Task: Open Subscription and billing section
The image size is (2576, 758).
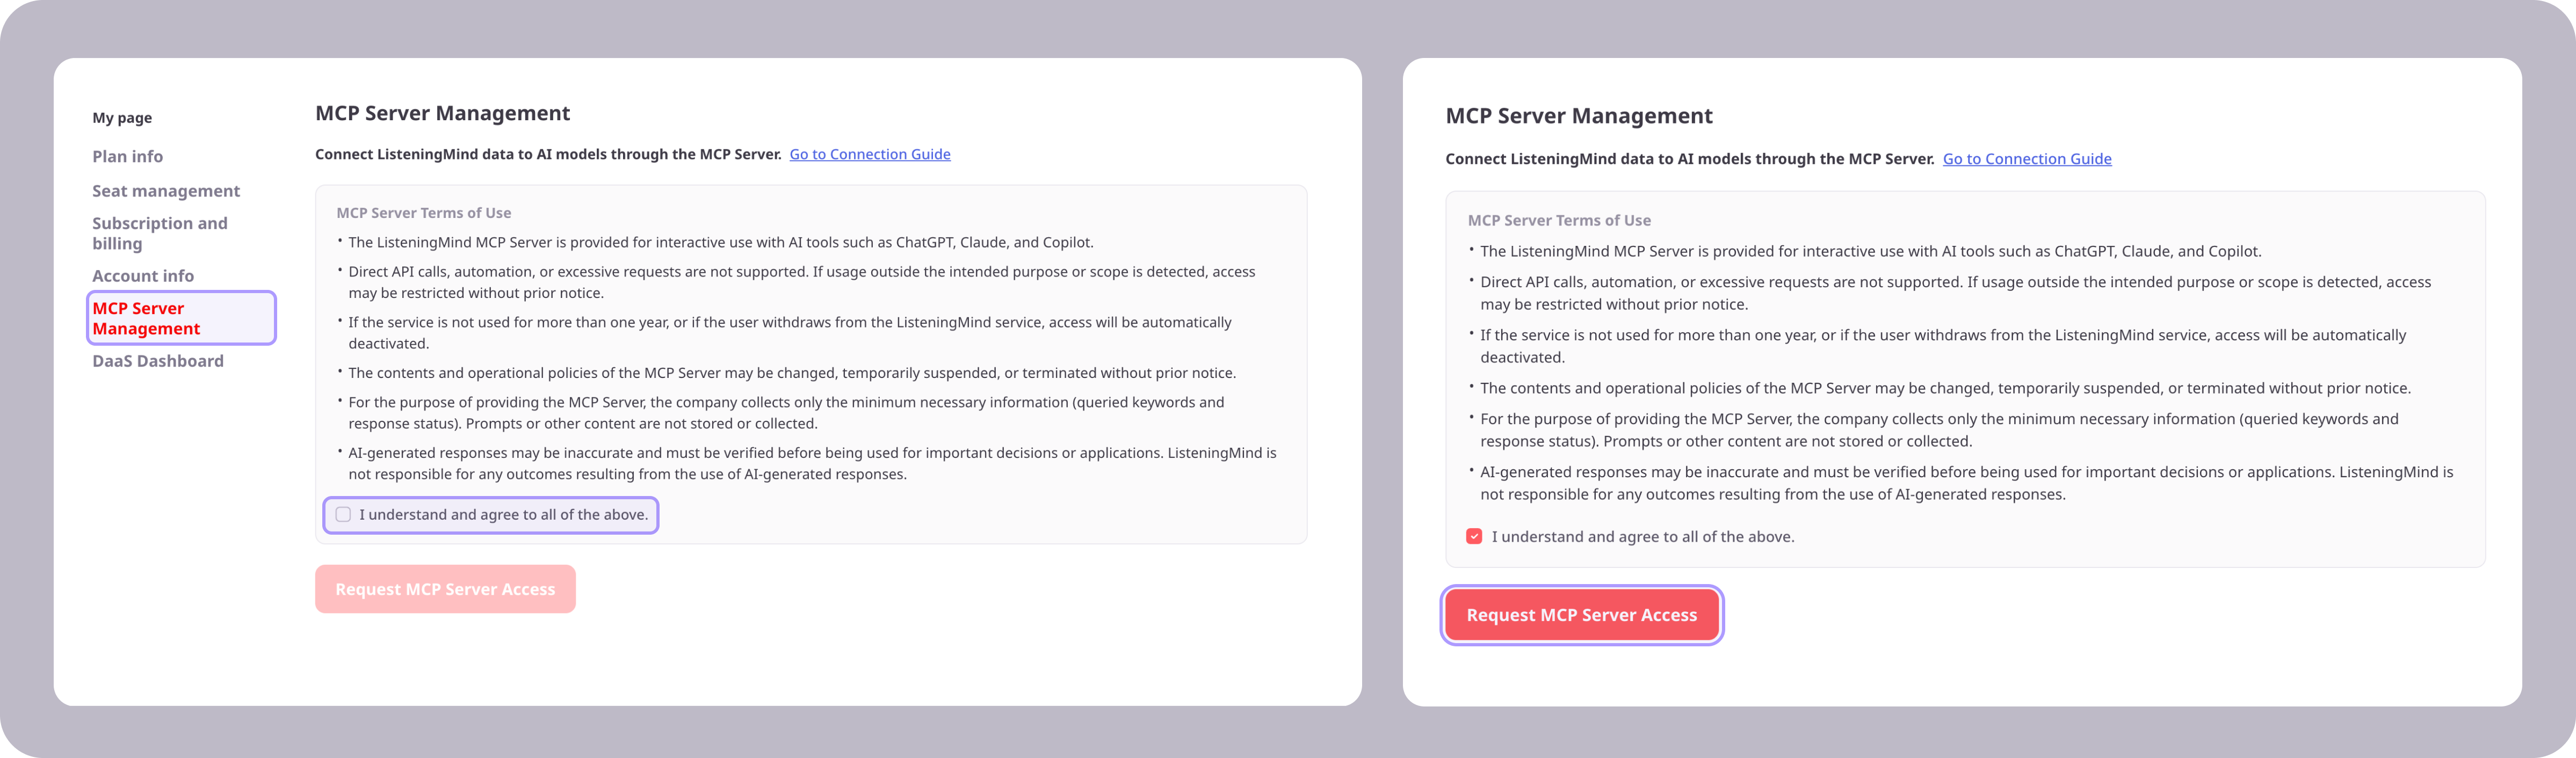Action: 160,233
